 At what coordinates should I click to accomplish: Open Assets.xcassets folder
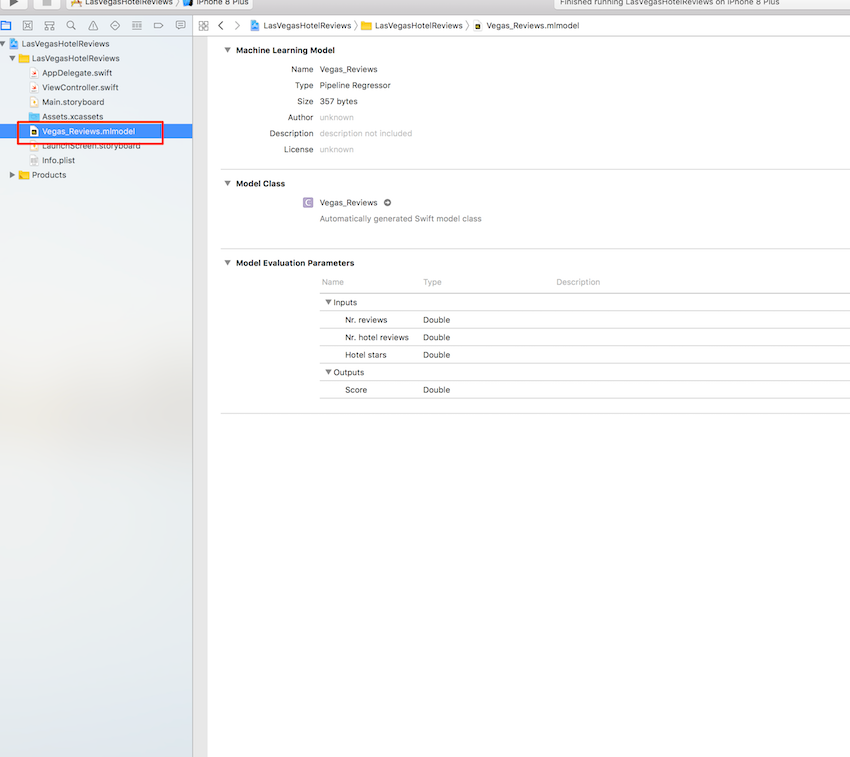(73, 117)
